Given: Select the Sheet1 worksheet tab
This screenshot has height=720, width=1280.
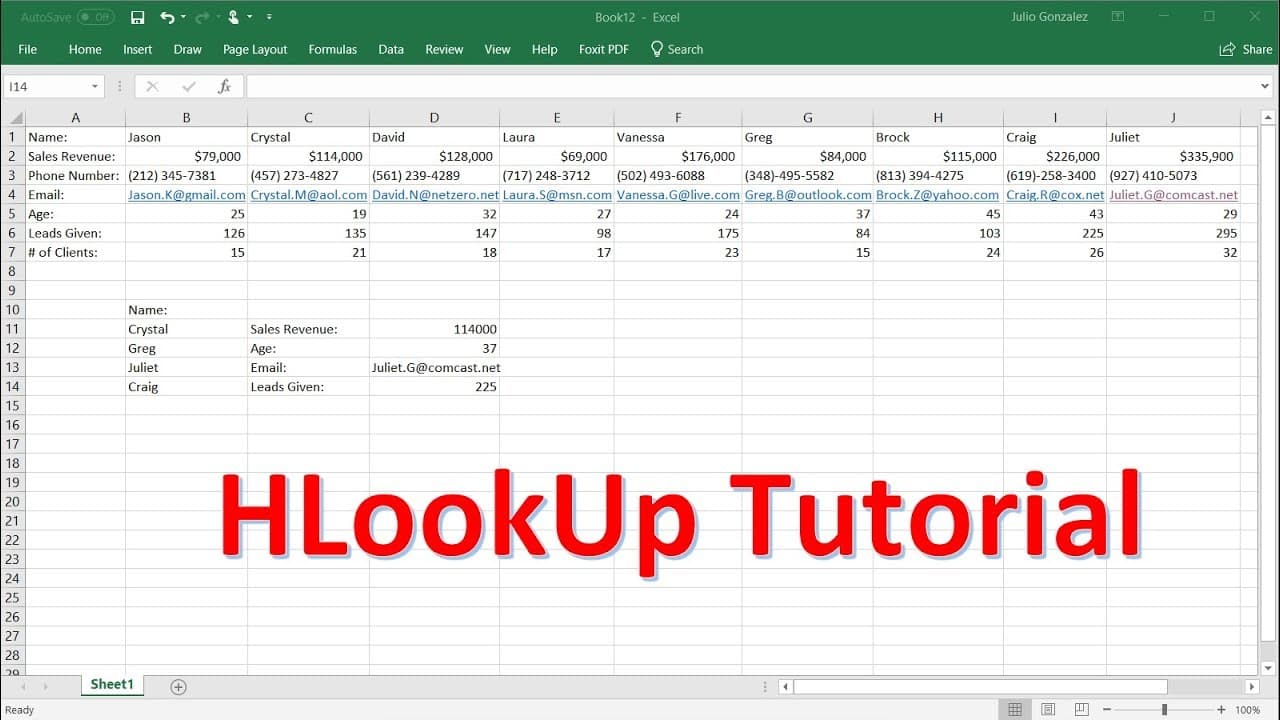Looking at the screenshot, I should pyautogui.click(x=112, y=685).
